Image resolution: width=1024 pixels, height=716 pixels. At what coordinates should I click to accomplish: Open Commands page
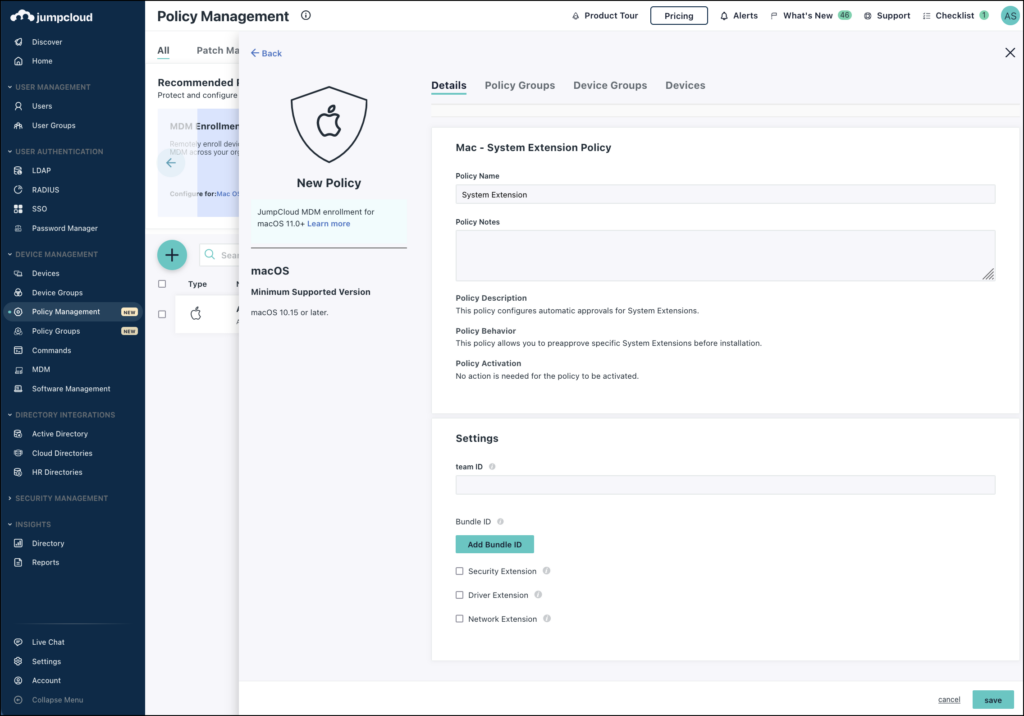[51, 351]
